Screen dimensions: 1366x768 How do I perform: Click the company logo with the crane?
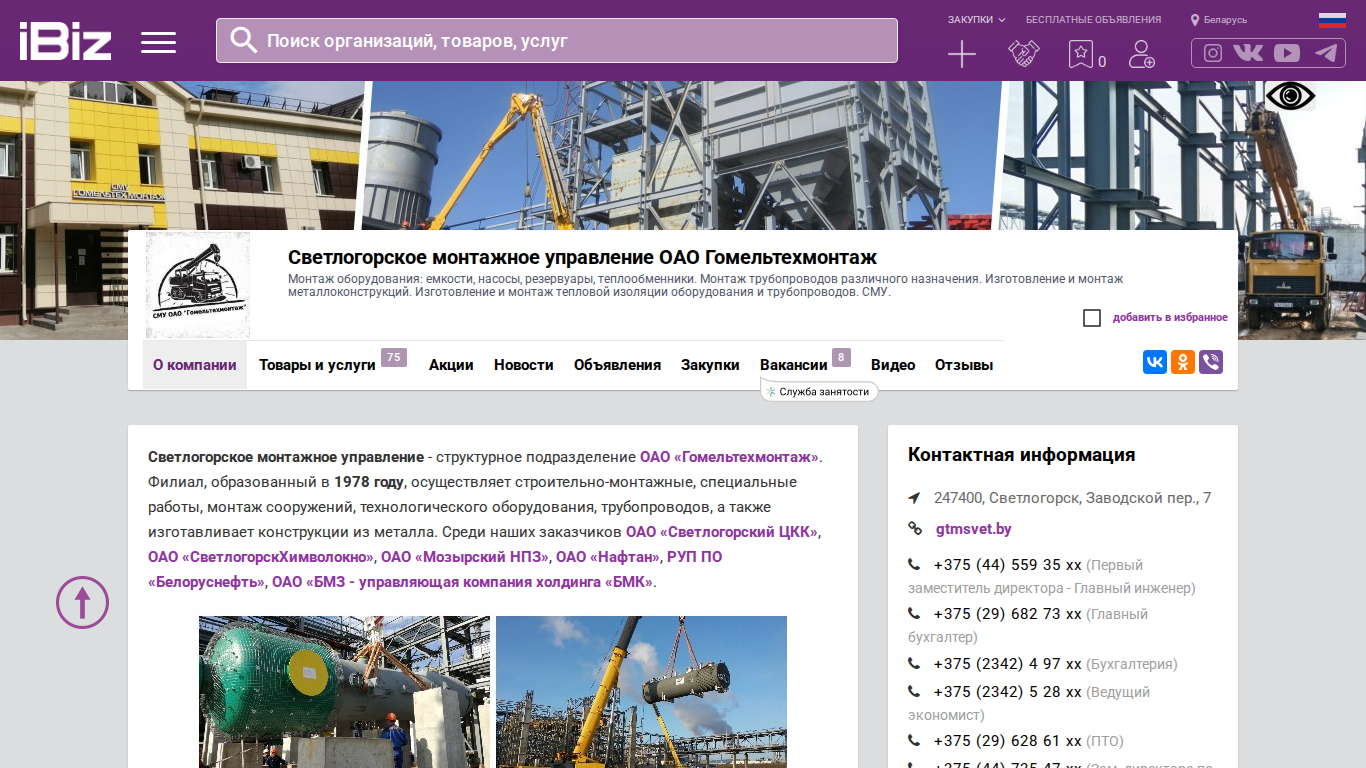(198, 285)
